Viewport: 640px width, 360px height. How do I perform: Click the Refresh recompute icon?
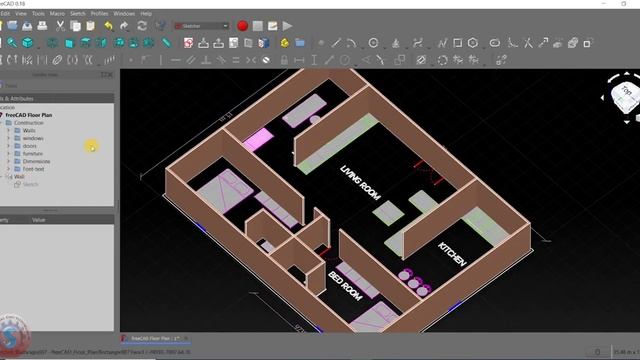point(142,26)
